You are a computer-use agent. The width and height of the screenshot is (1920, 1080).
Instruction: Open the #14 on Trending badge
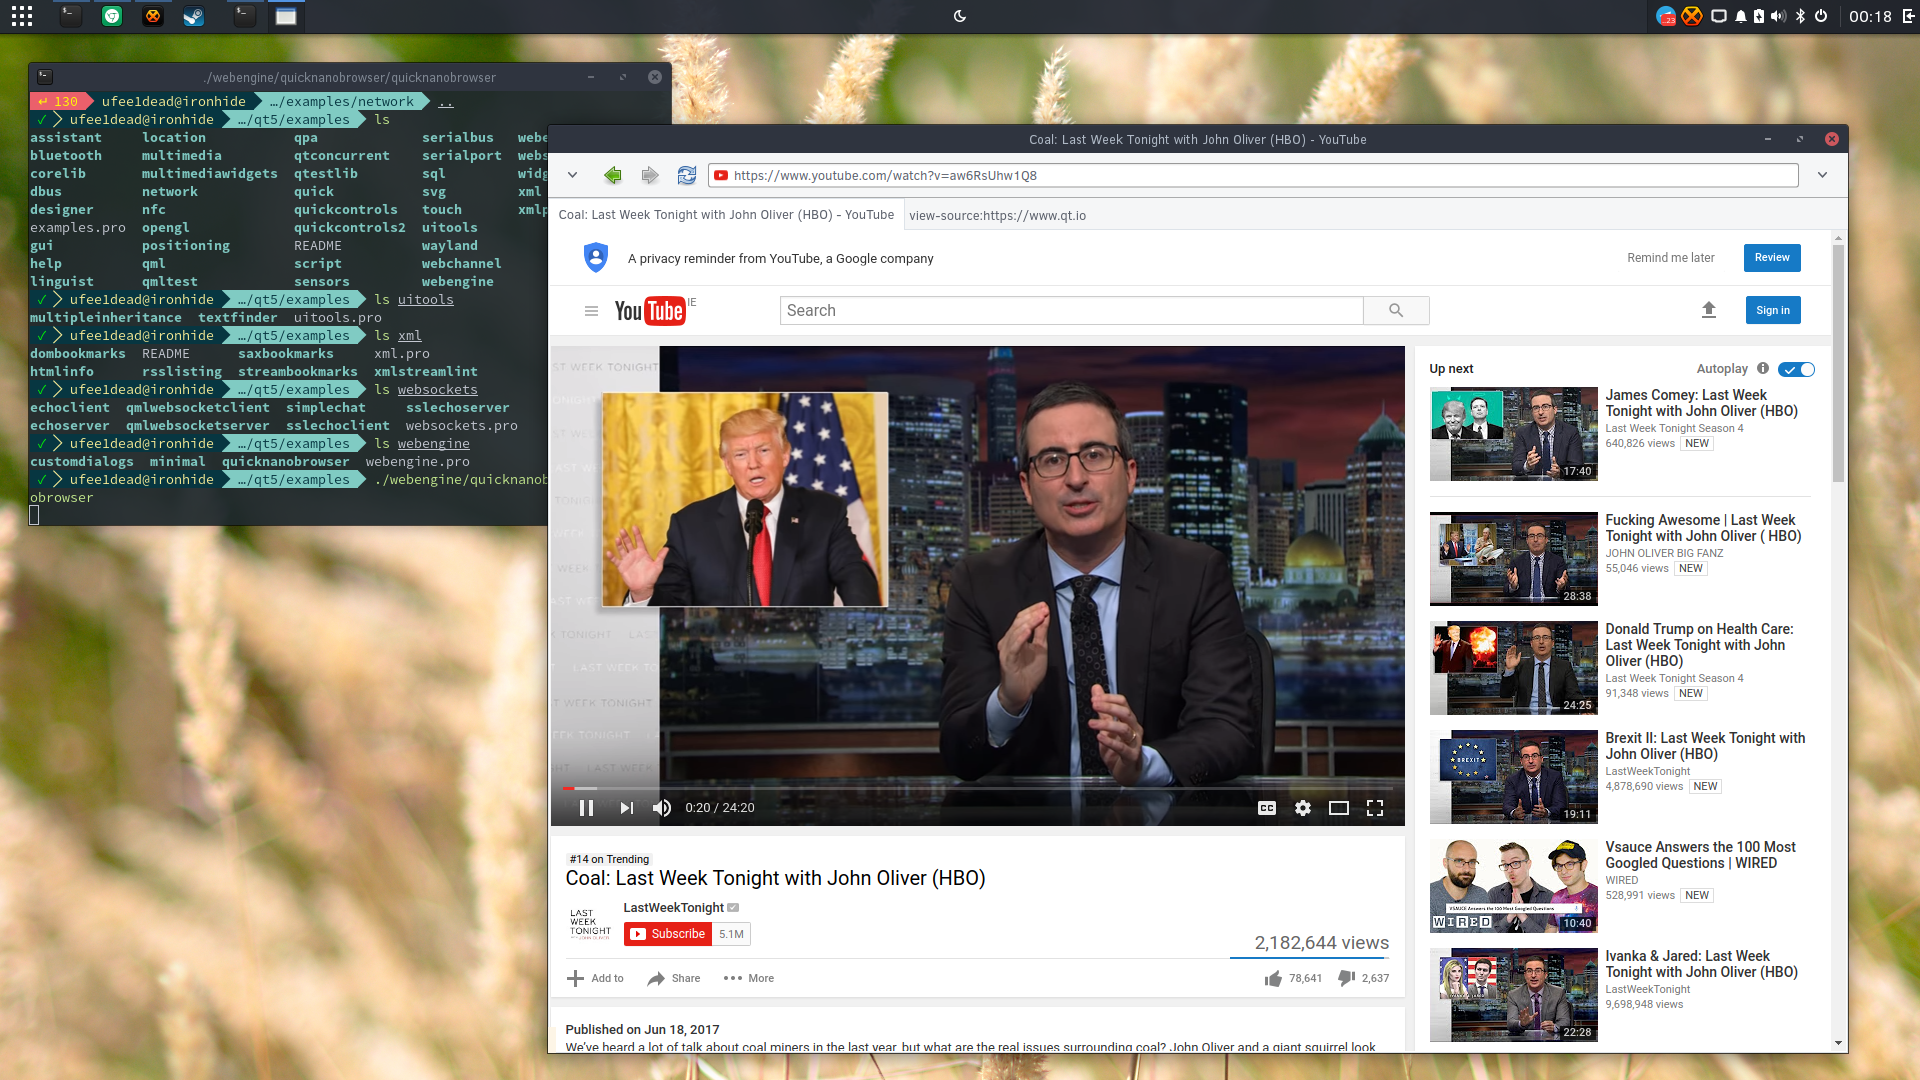609,859
